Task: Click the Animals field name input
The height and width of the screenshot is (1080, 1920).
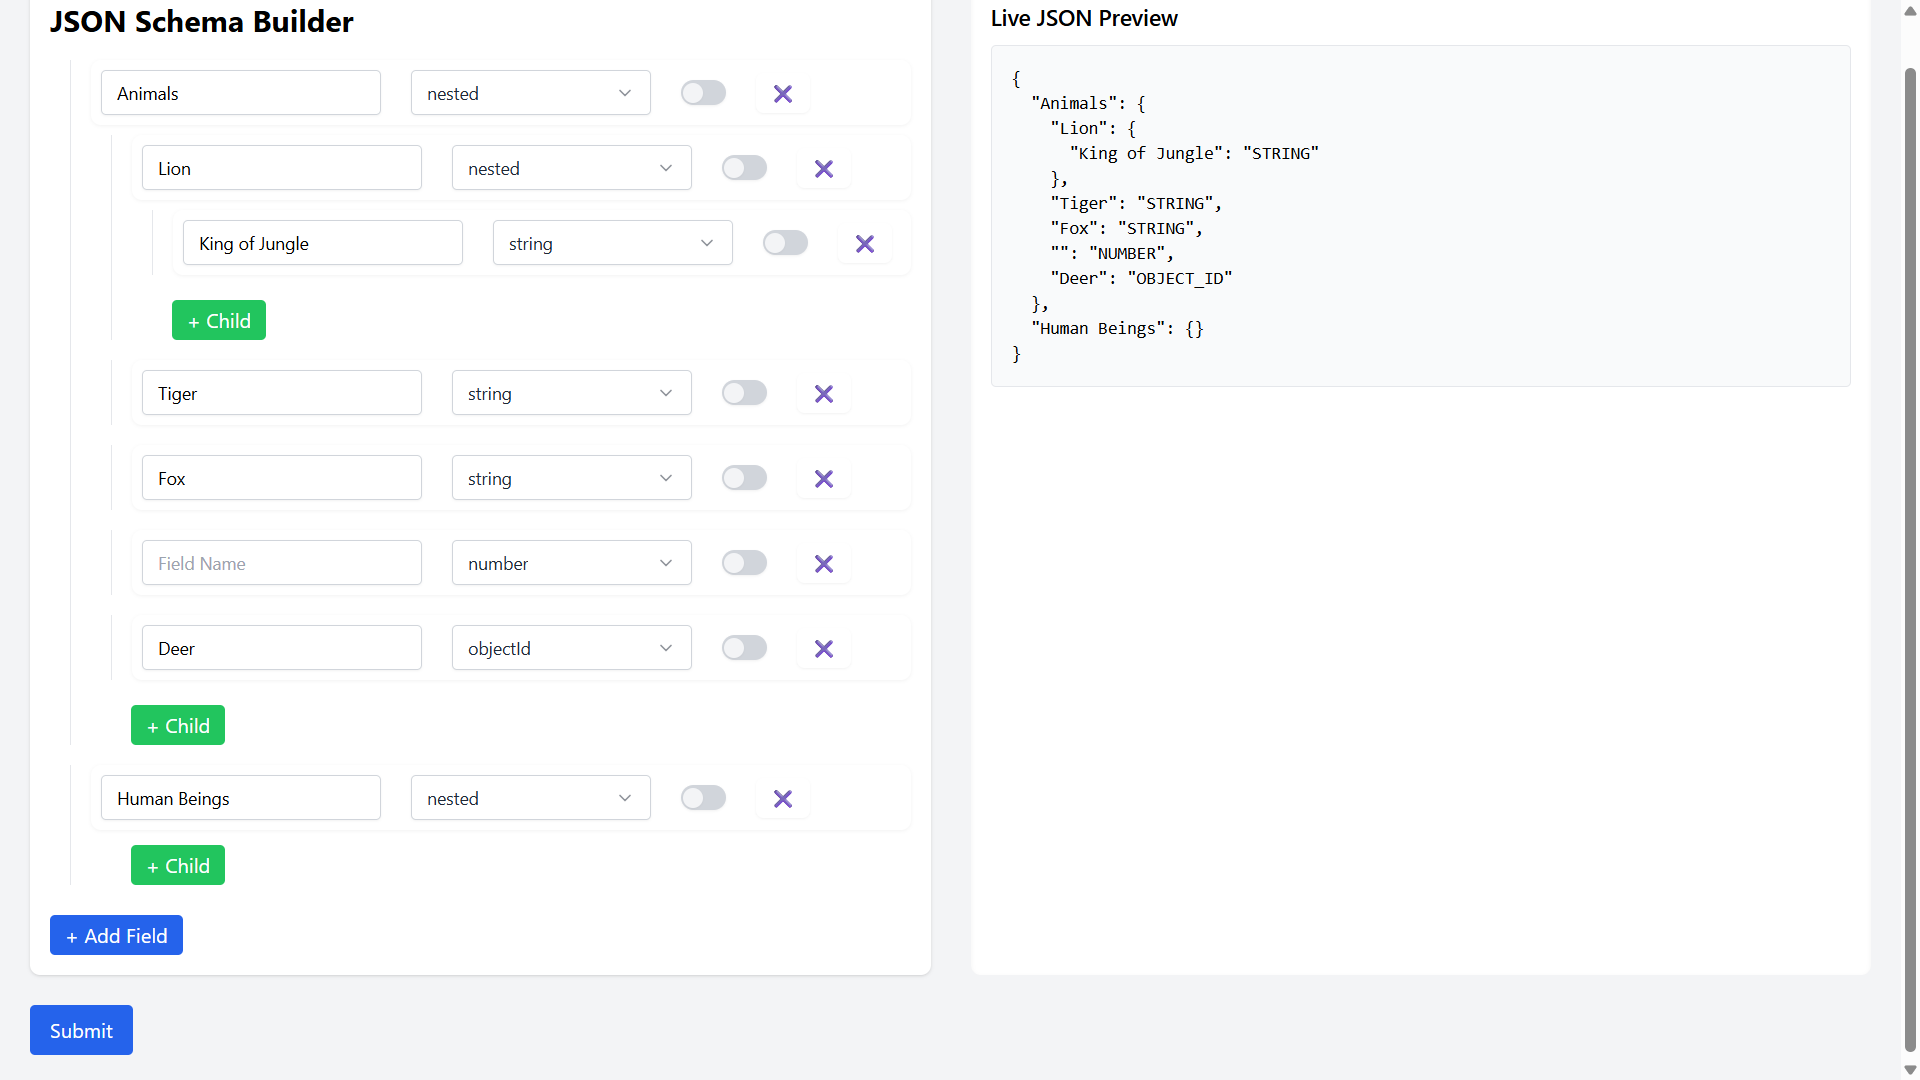Action: click(241, 93)
